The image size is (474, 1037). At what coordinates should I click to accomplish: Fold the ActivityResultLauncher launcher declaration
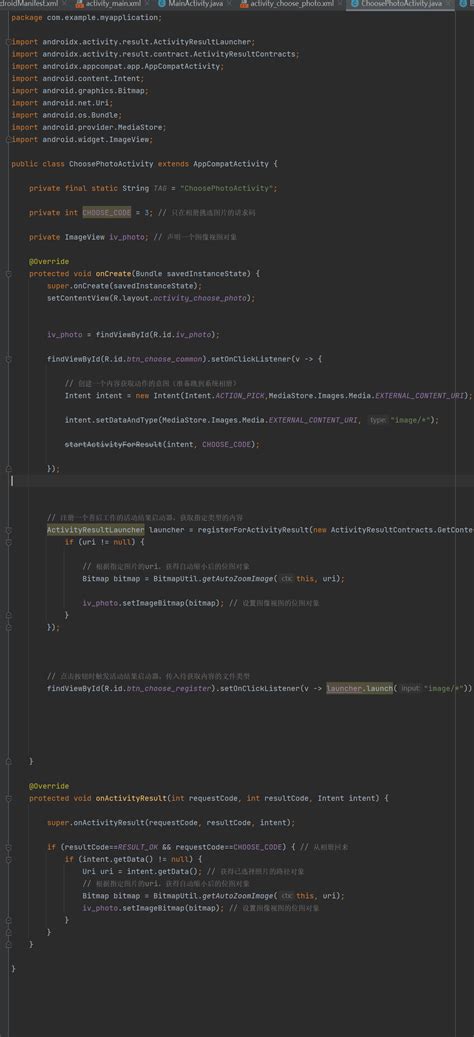click(x=9, y=530)
